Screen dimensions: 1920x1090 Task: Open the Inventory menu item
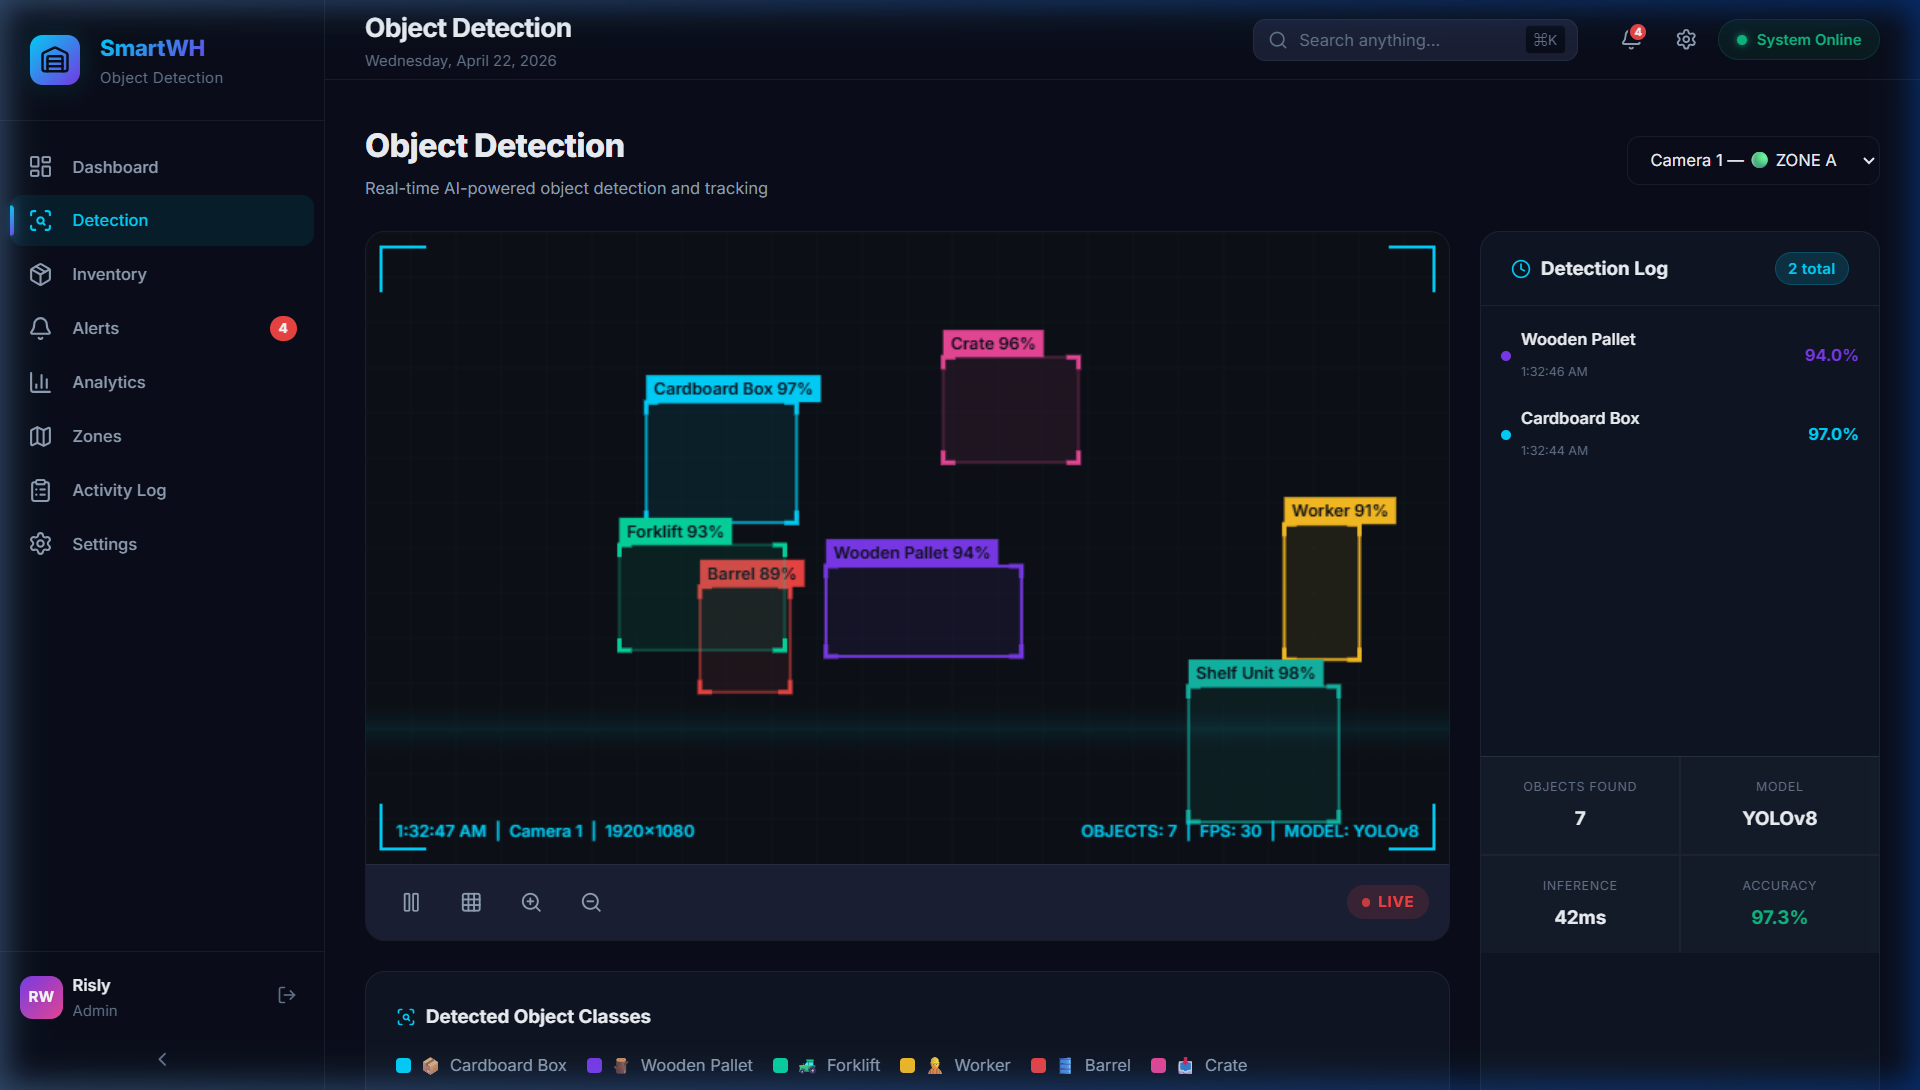tap(109, 274)
